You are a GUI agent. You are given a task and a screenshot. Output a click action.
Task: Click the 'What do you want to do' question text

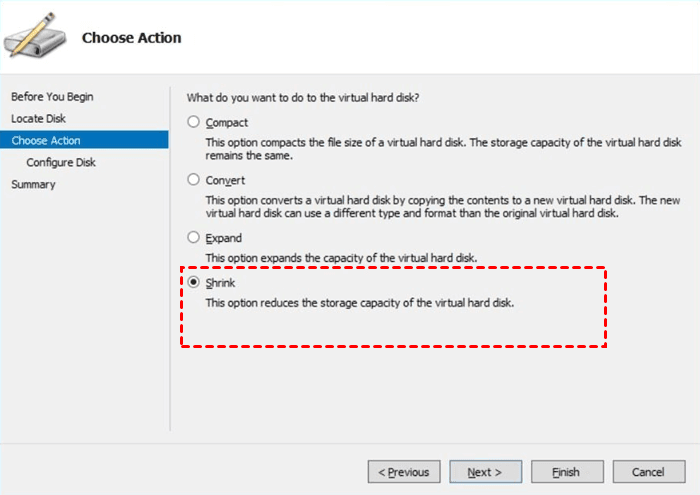click(x=302, y=97)
